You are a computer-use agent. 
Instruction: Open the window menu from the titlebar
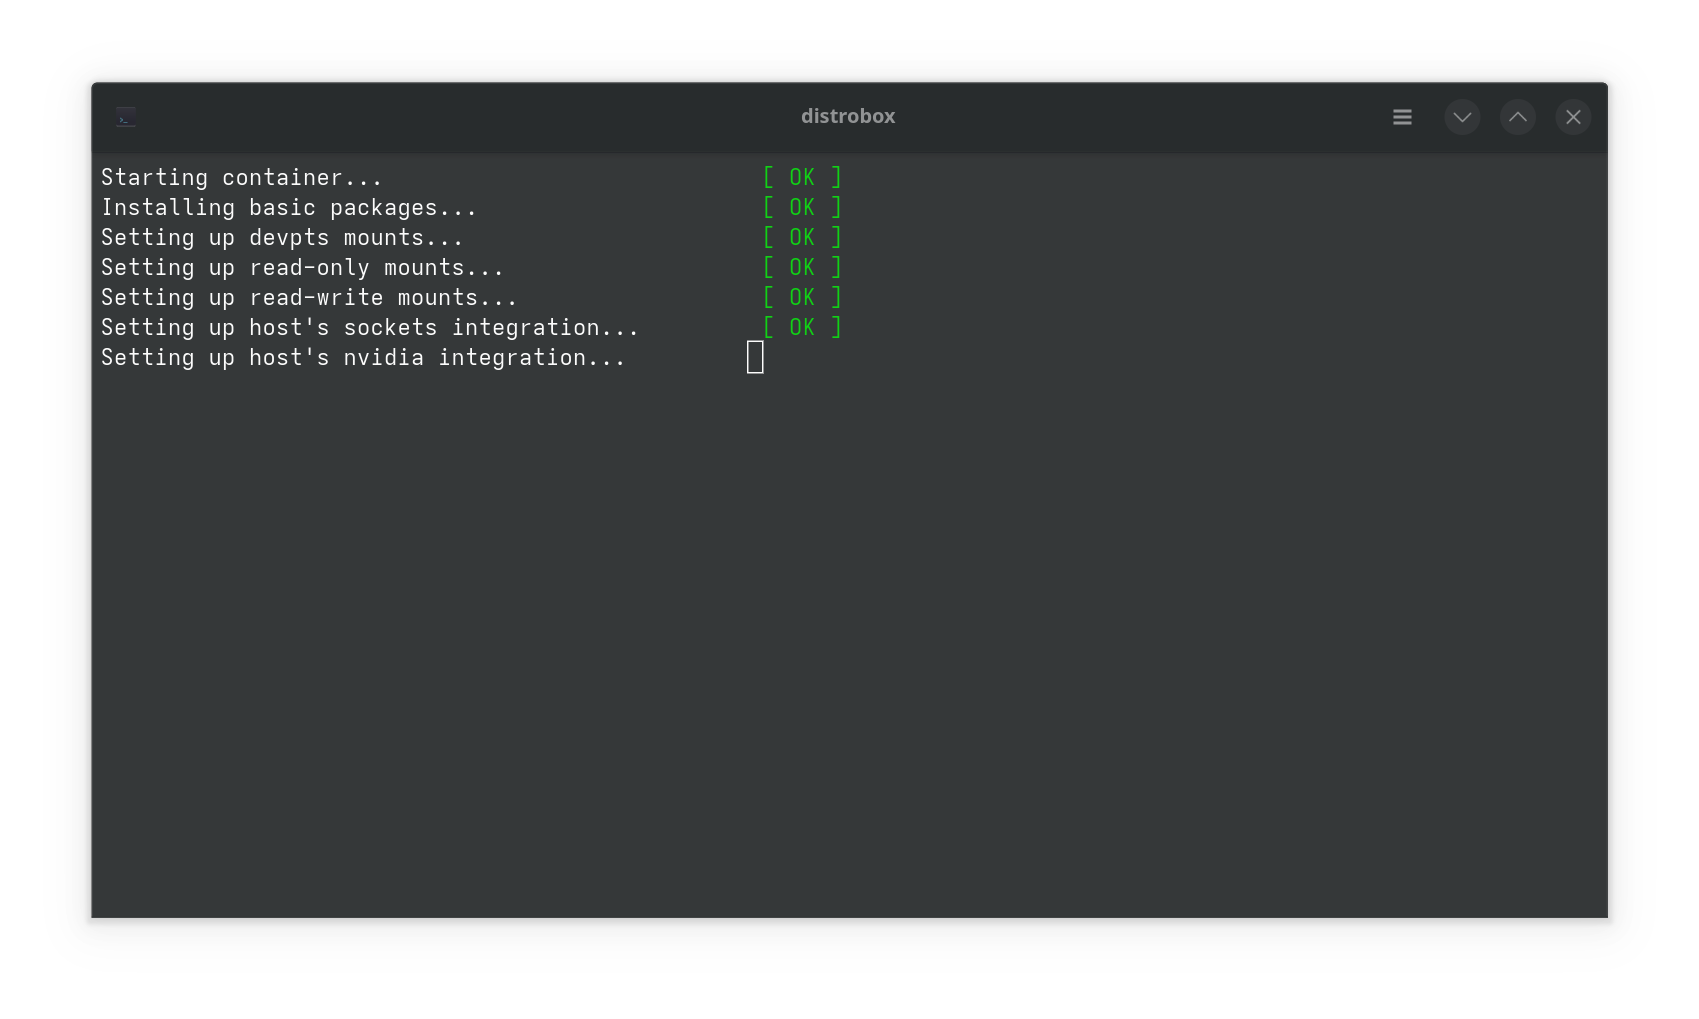click(1402, 117)
